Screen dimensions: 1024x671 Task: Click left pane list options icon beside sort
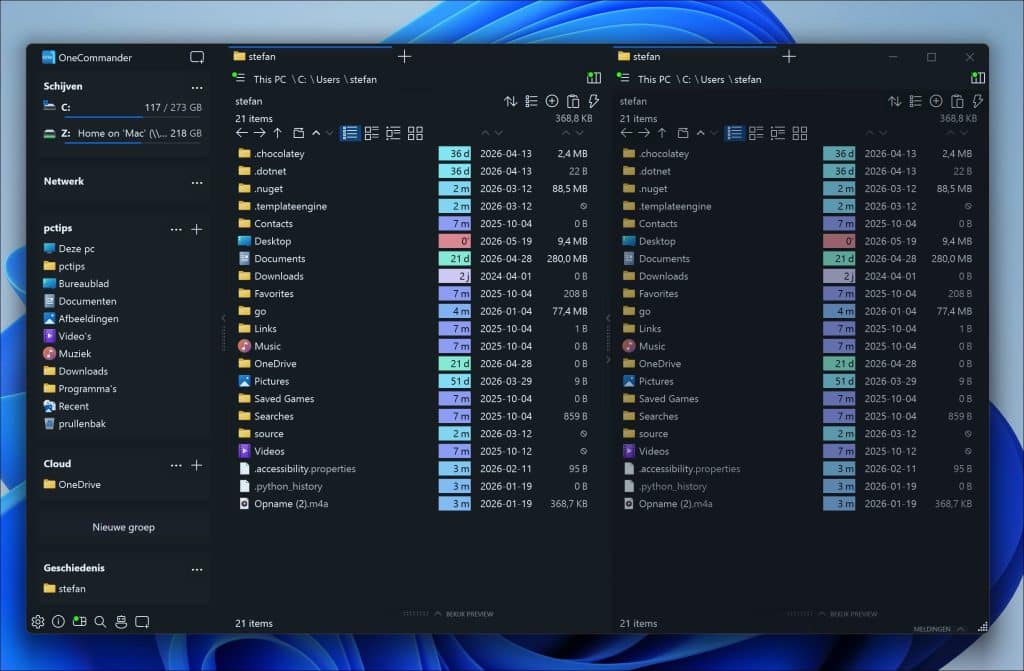coord(532,101)
